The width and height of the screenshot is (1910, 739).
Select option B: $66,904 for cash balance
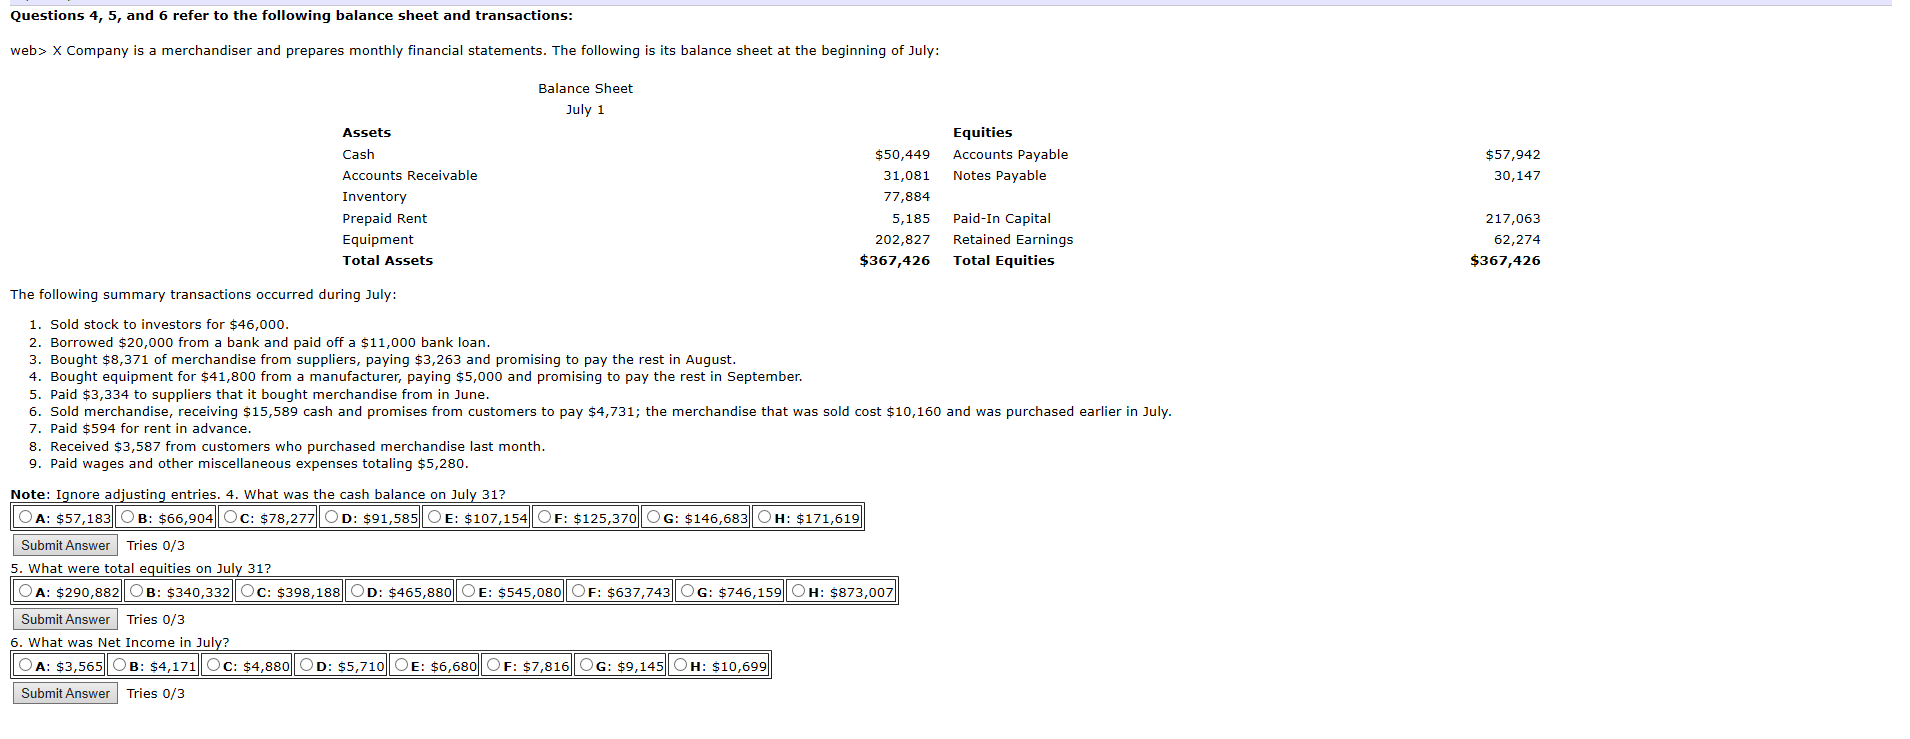pos(128,517)
